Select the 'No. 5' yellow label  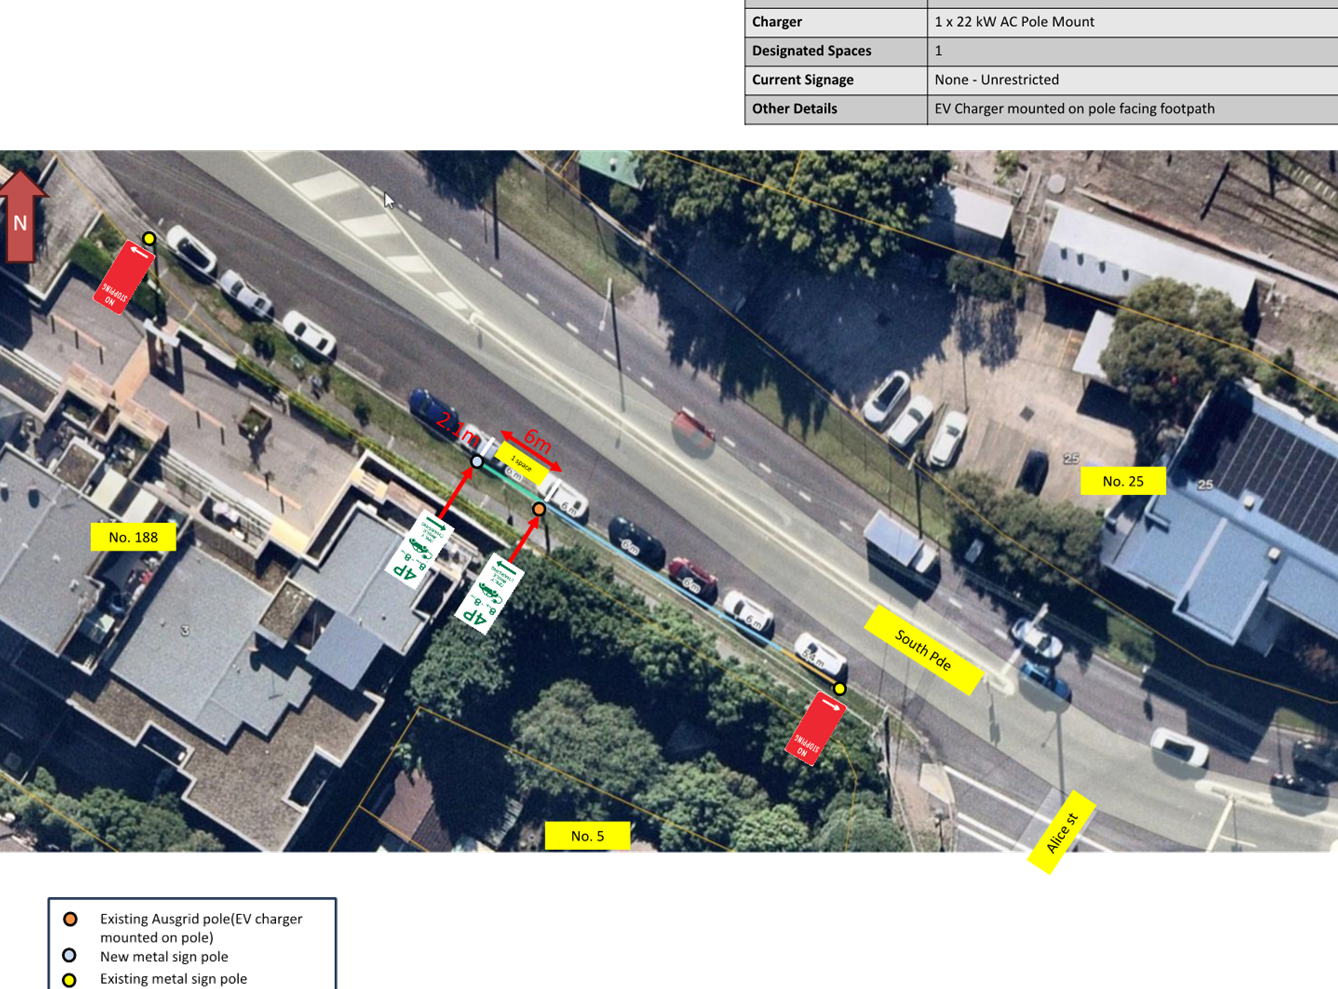click(587, 835)
